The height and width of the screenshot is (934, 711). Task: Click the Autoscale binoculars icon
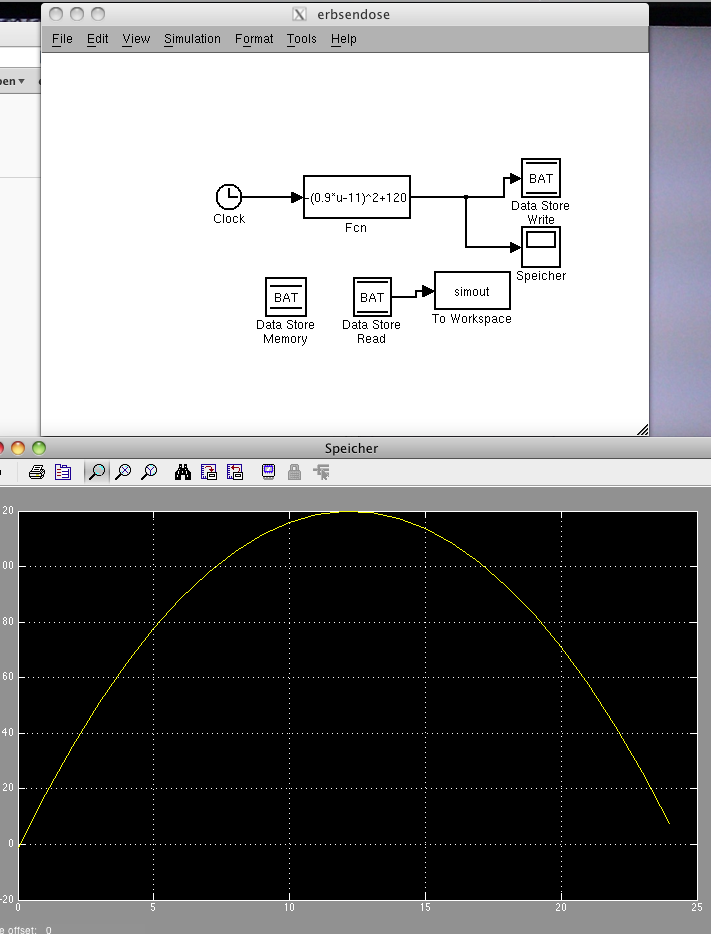(183, 472)
